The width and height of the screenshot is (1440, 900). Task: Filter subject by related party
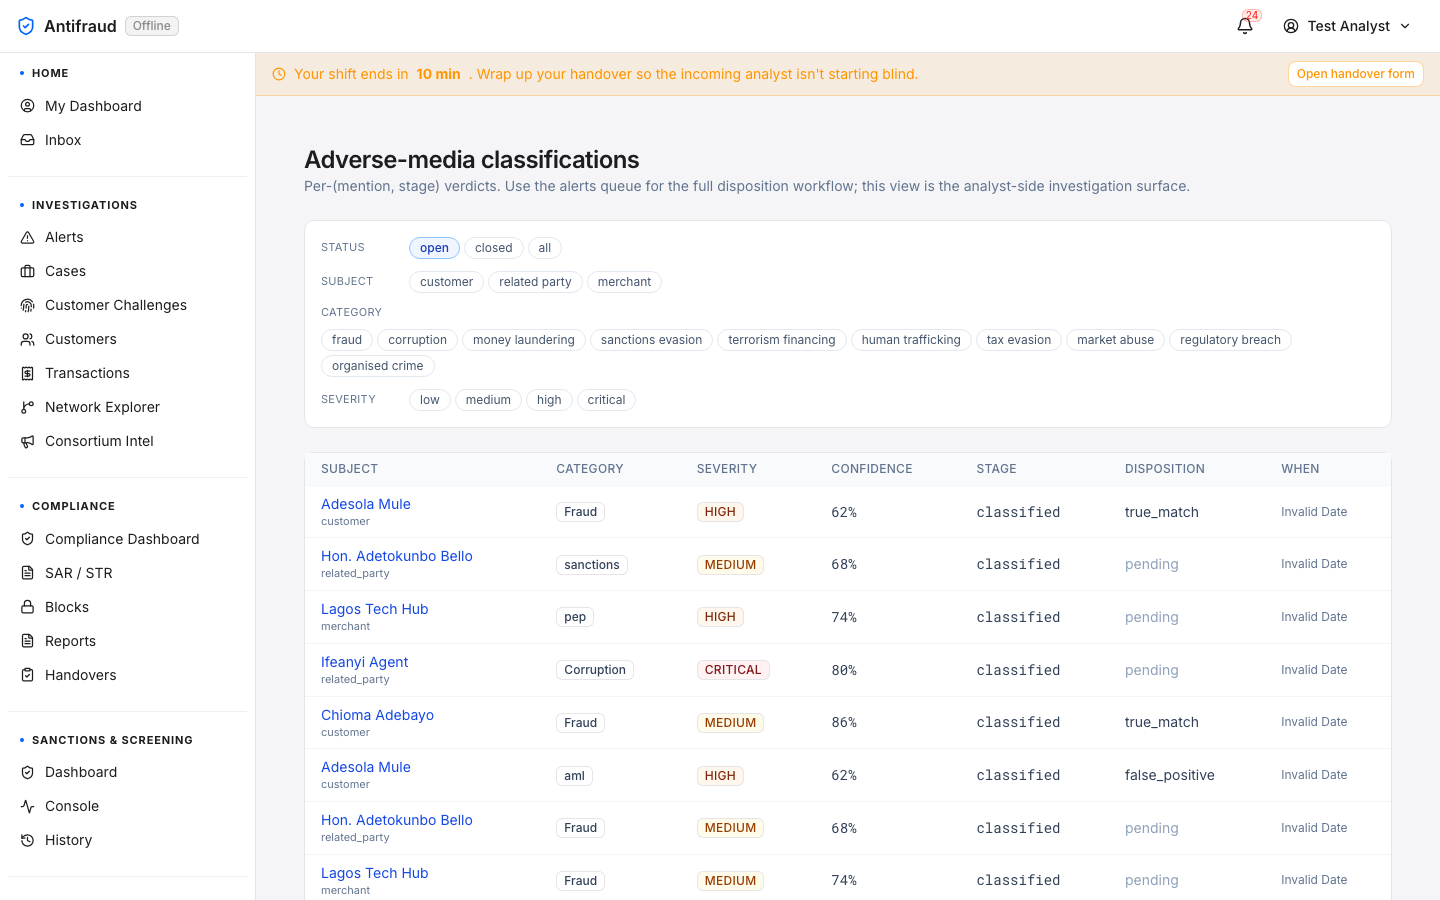(535, 282)
